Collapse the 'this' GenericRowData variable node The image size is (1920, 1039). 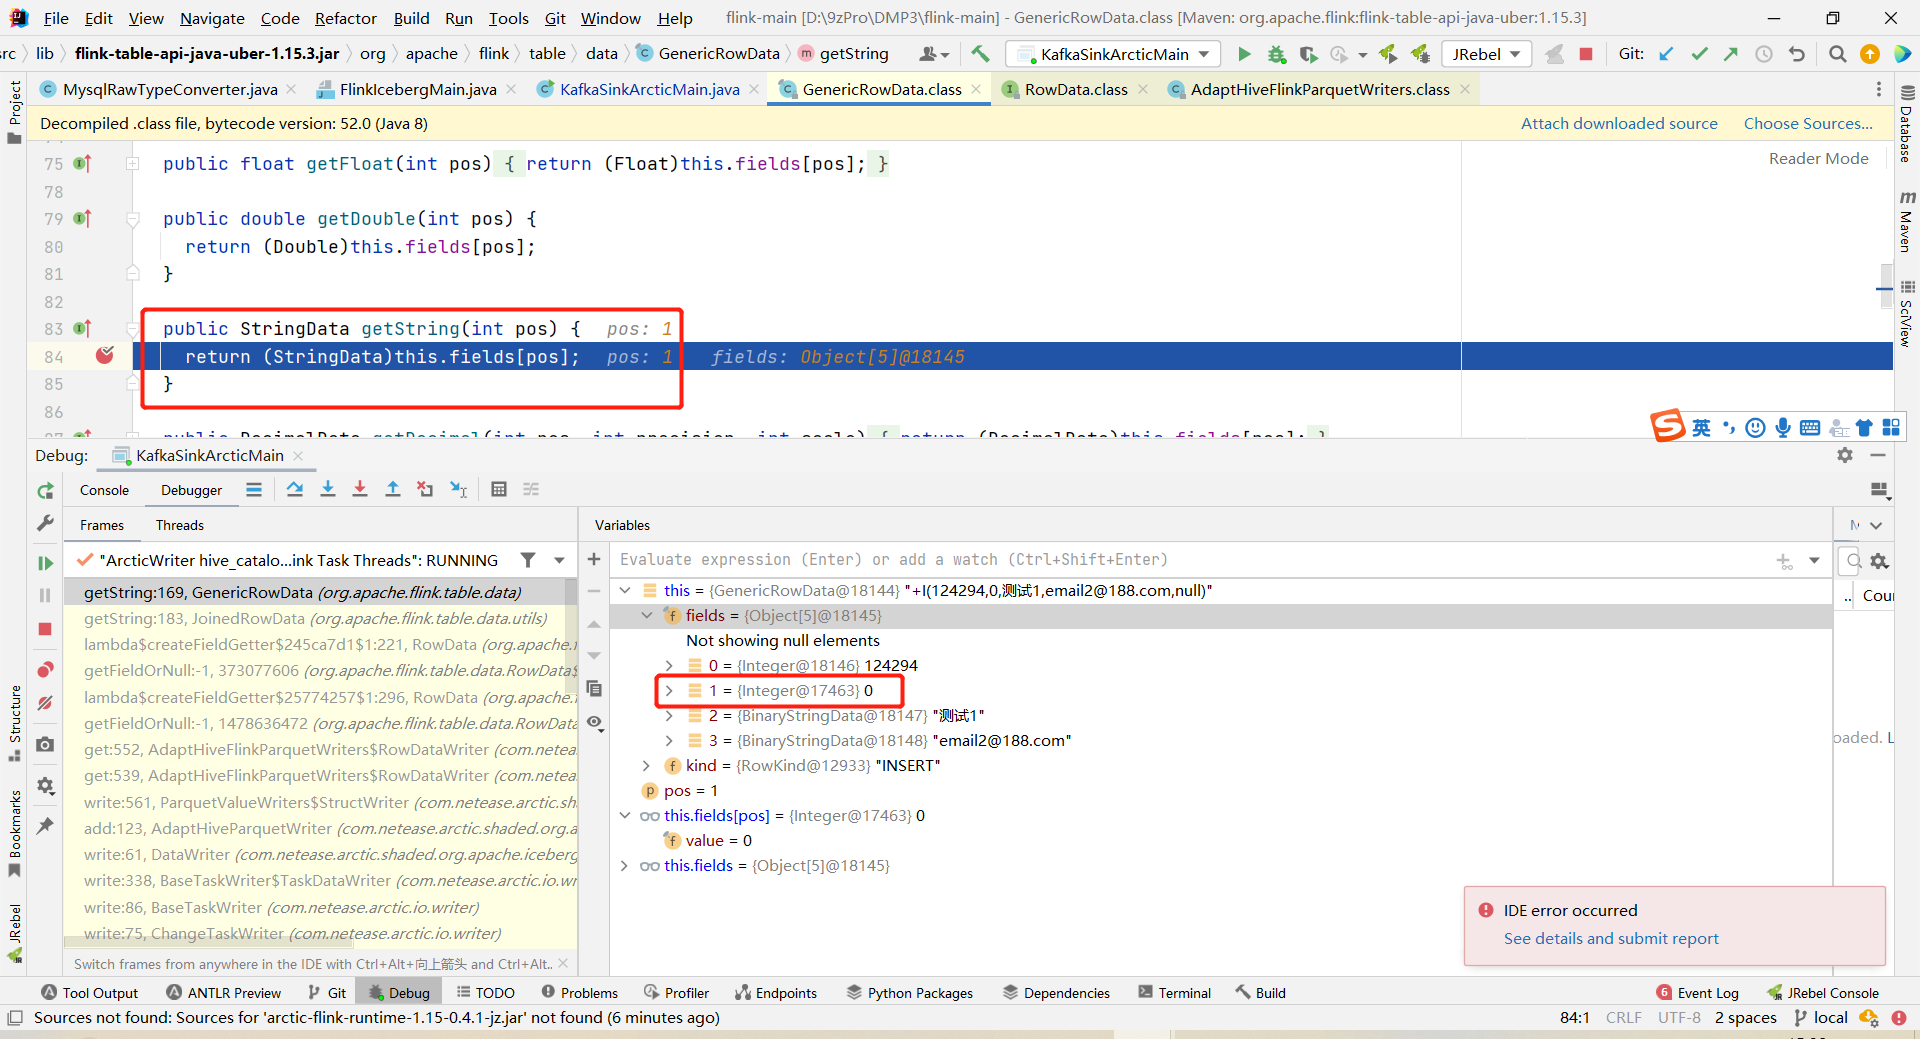[x=625, y=591]
